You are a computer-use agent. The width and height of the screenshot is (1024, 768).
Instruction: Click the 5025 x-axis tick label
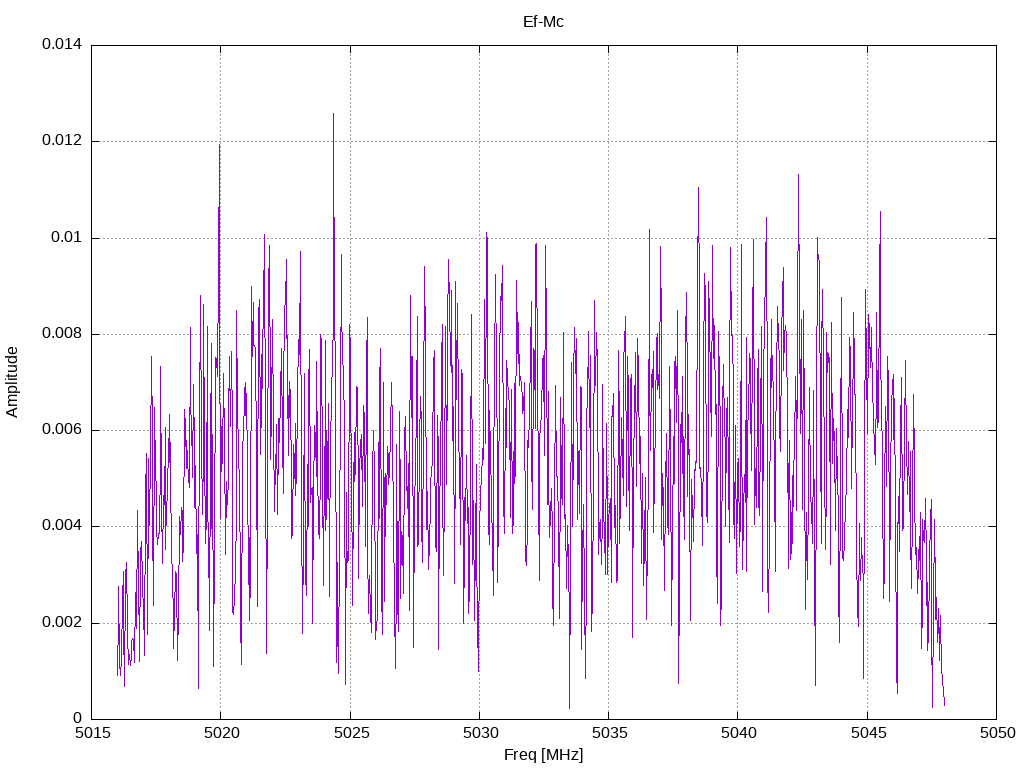(351, 733)
